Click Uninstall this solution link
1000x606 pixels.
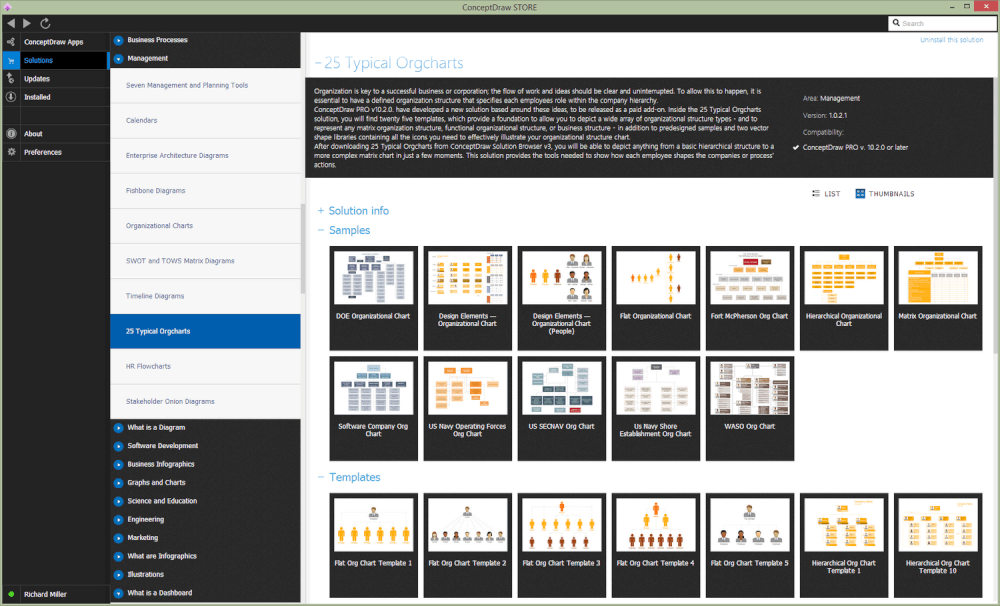coord(951,40)
